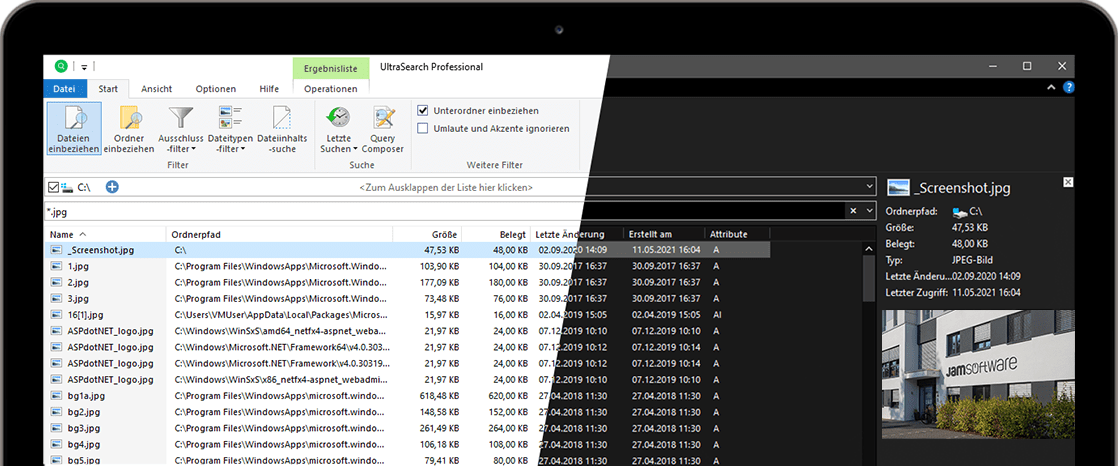The height and width of the screenshot is (466, 1118).
Task: Click the 618,48 KB size cell
Action: point(440,395)
